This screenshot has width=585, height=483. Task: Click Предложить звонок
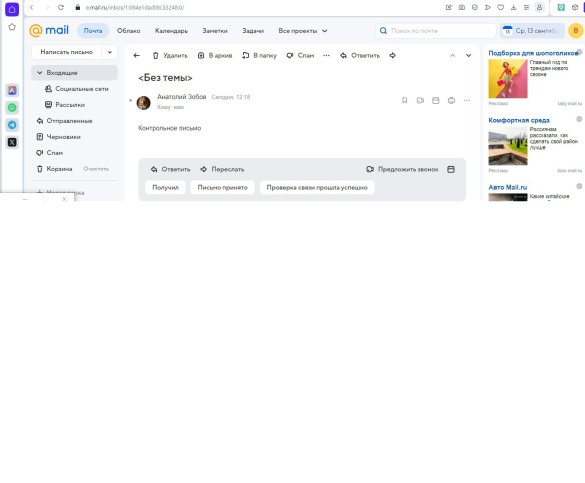[402, 169]
